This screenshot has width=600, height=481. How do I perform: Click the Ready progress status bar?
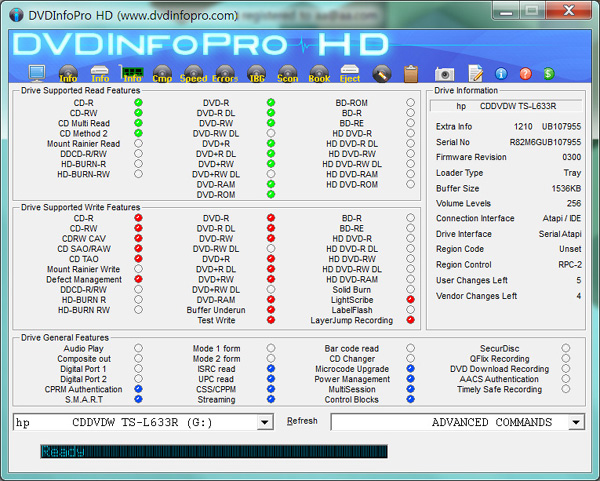(x=214, y=452)
